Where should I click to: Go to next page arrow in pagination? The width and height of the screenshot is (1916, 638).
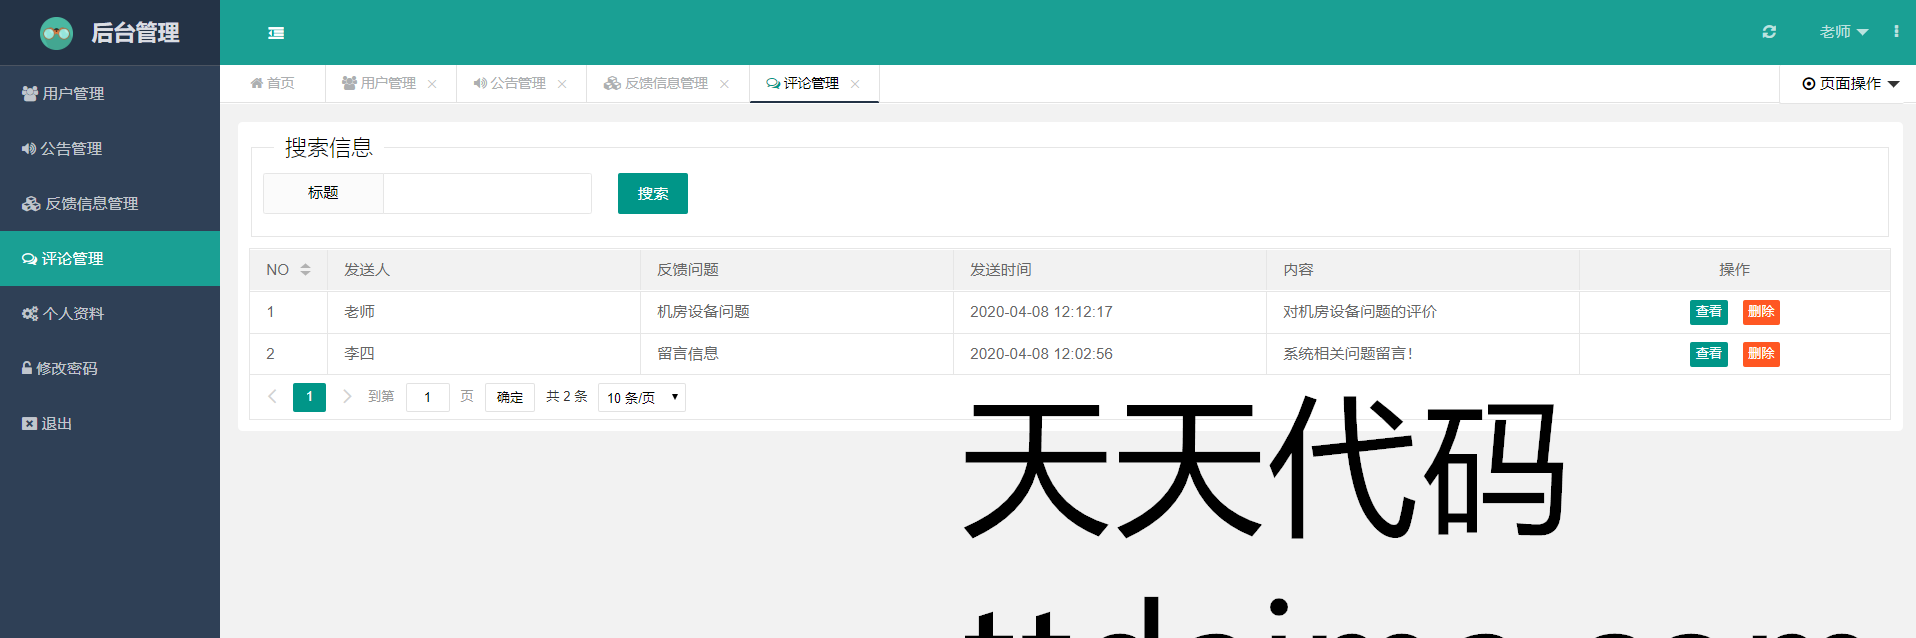click(x=347, y=397)
